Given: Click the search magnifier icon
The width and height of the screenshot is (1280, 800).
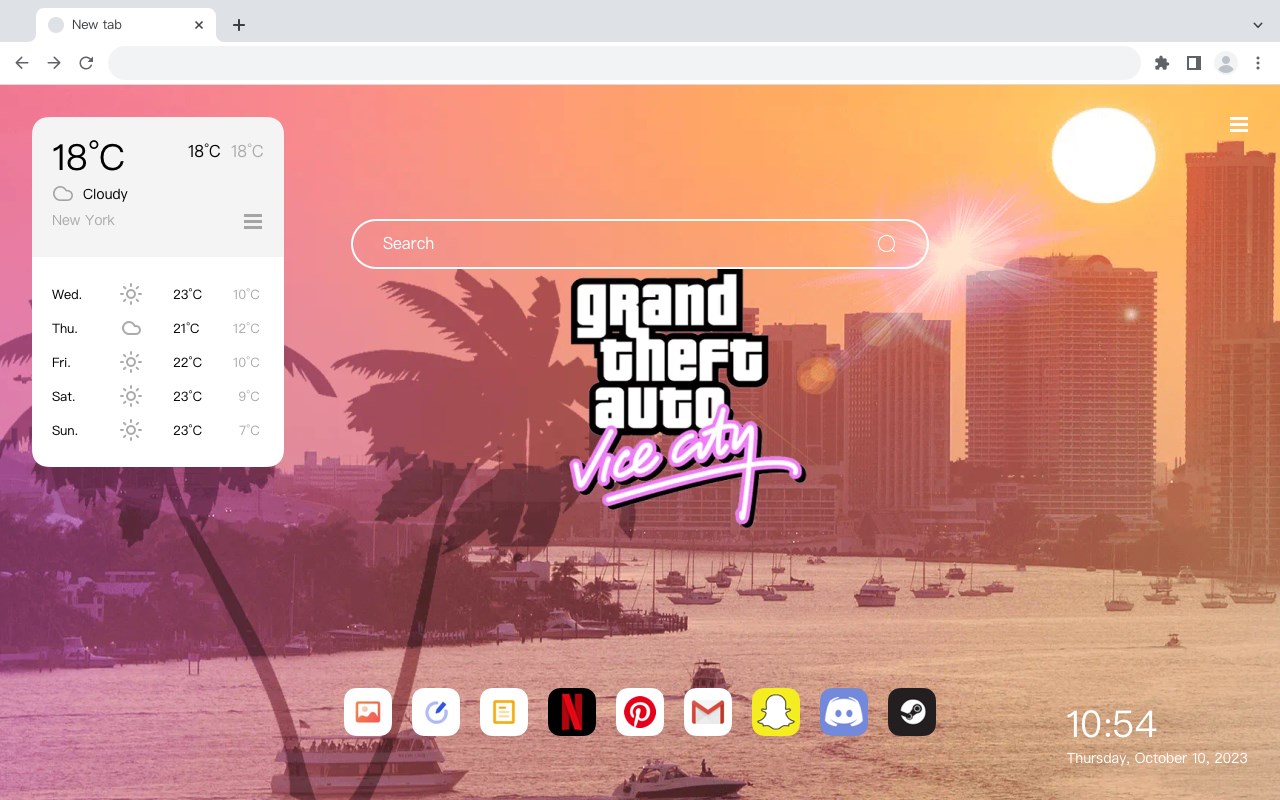Looking at the screenshot, I should 887,244.
